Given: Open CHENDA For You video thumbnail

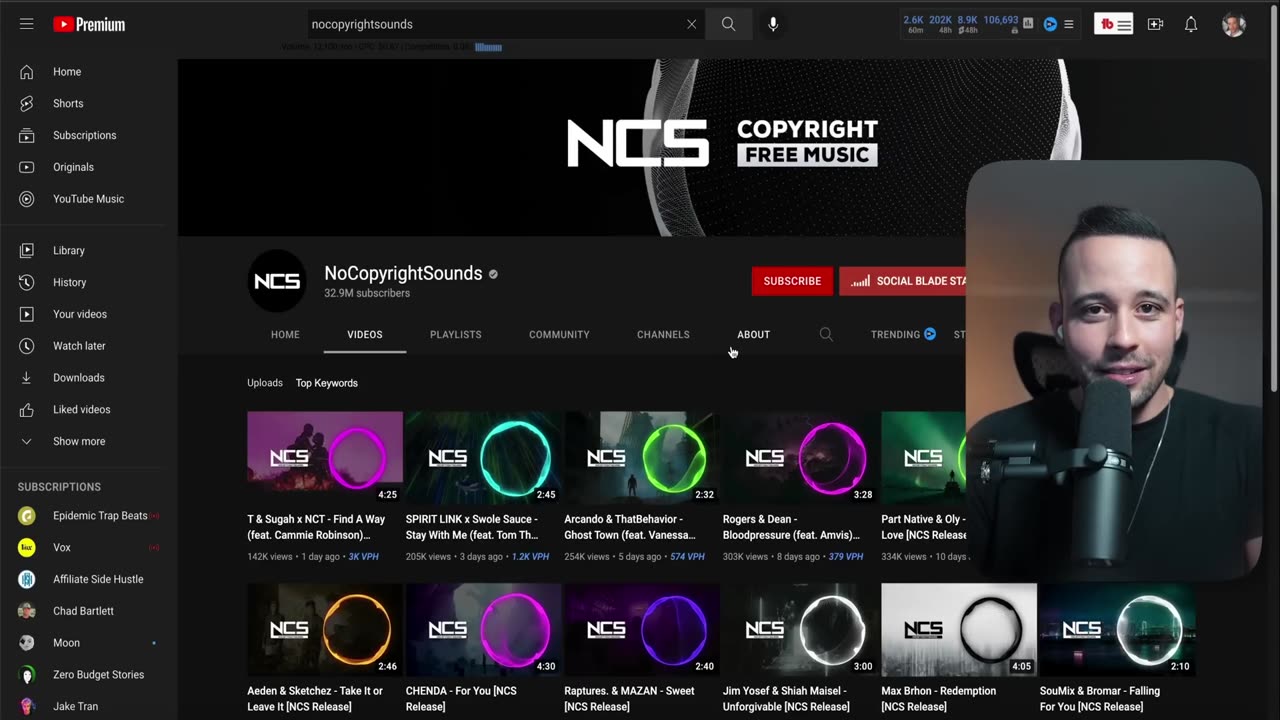Looking at the screenshot, I should [x=483, y=628].
